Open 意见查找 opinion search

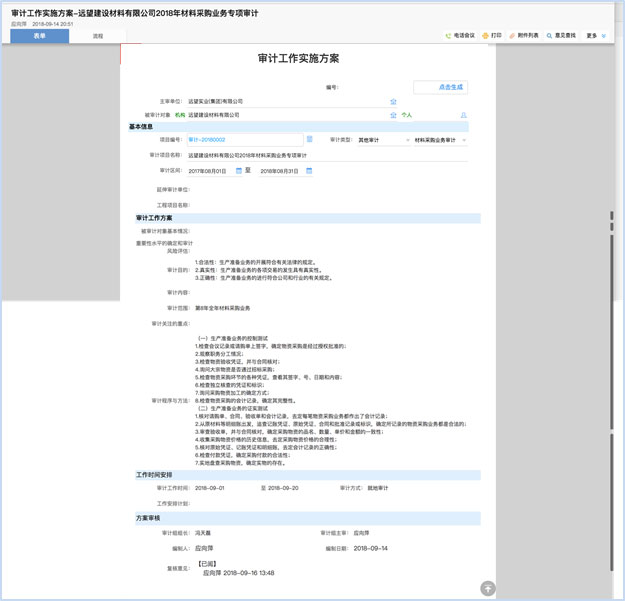[x=561, y=35]
